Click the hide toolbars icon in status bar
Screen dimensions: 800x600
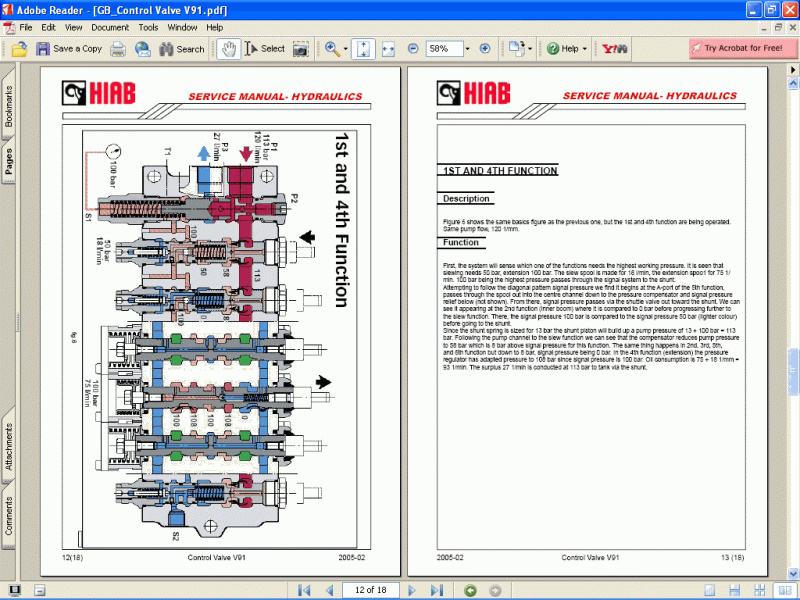[x=40, y=590]
